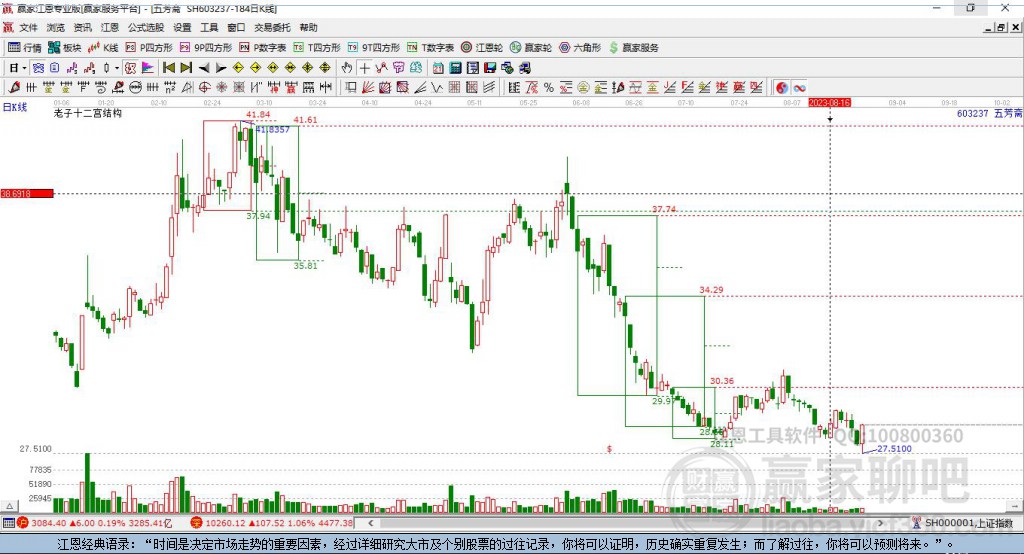Open the 设置 menu
Viewport: 1024px width, 554px height.
tap(182, 27)
